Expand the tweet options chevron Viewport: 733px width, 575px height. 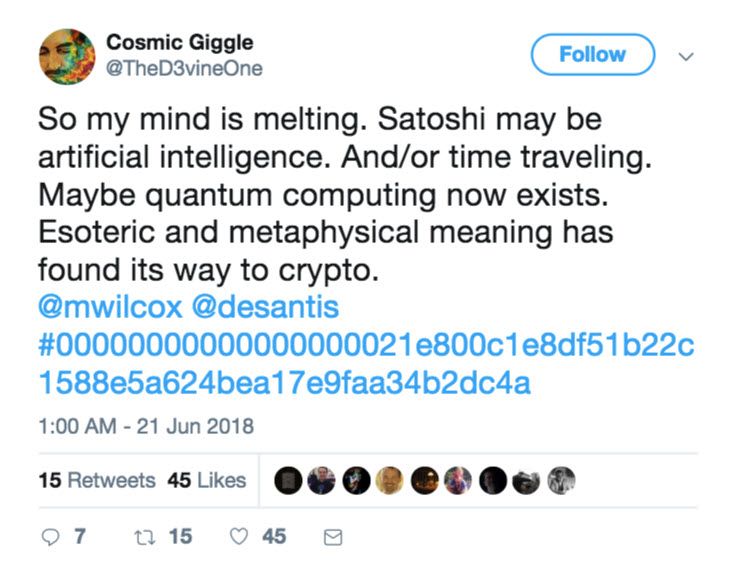(x=686, y=56)
